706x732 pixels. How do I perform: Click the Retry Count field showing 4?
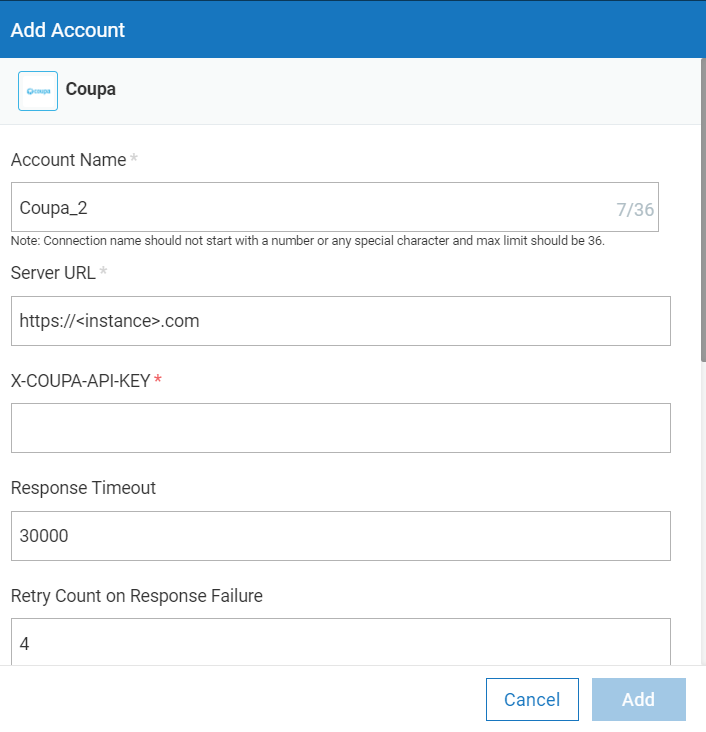341,642
